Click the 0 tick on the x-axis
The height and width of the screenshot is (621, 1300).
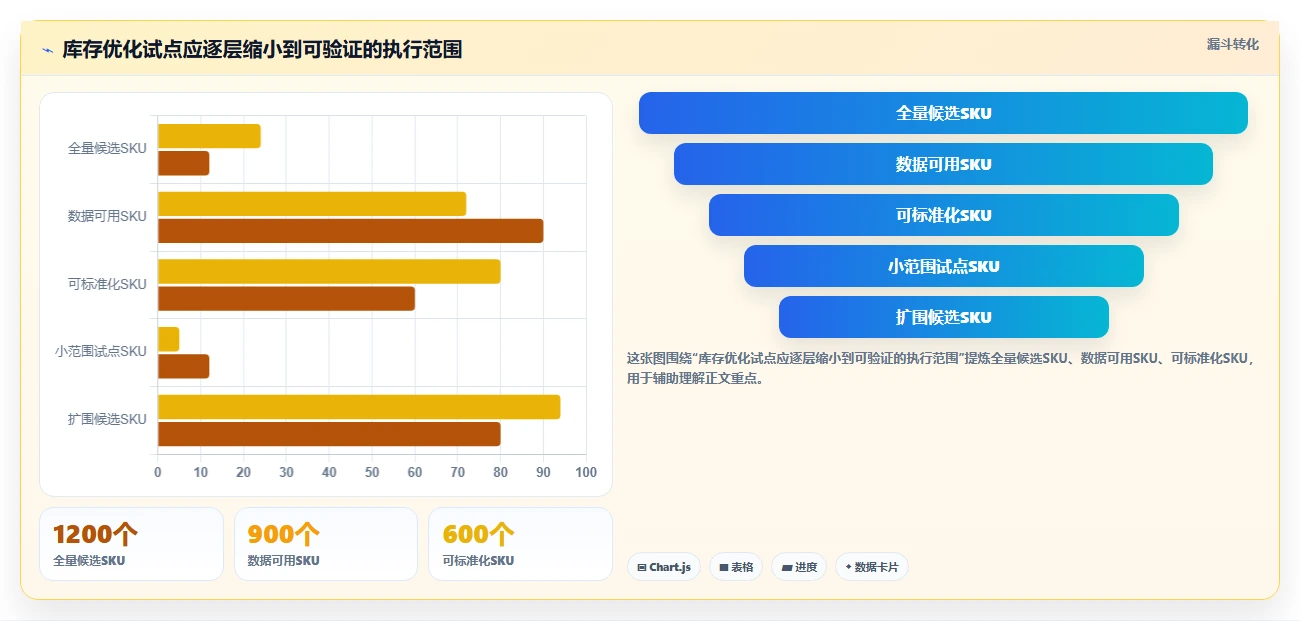[157, 472]
